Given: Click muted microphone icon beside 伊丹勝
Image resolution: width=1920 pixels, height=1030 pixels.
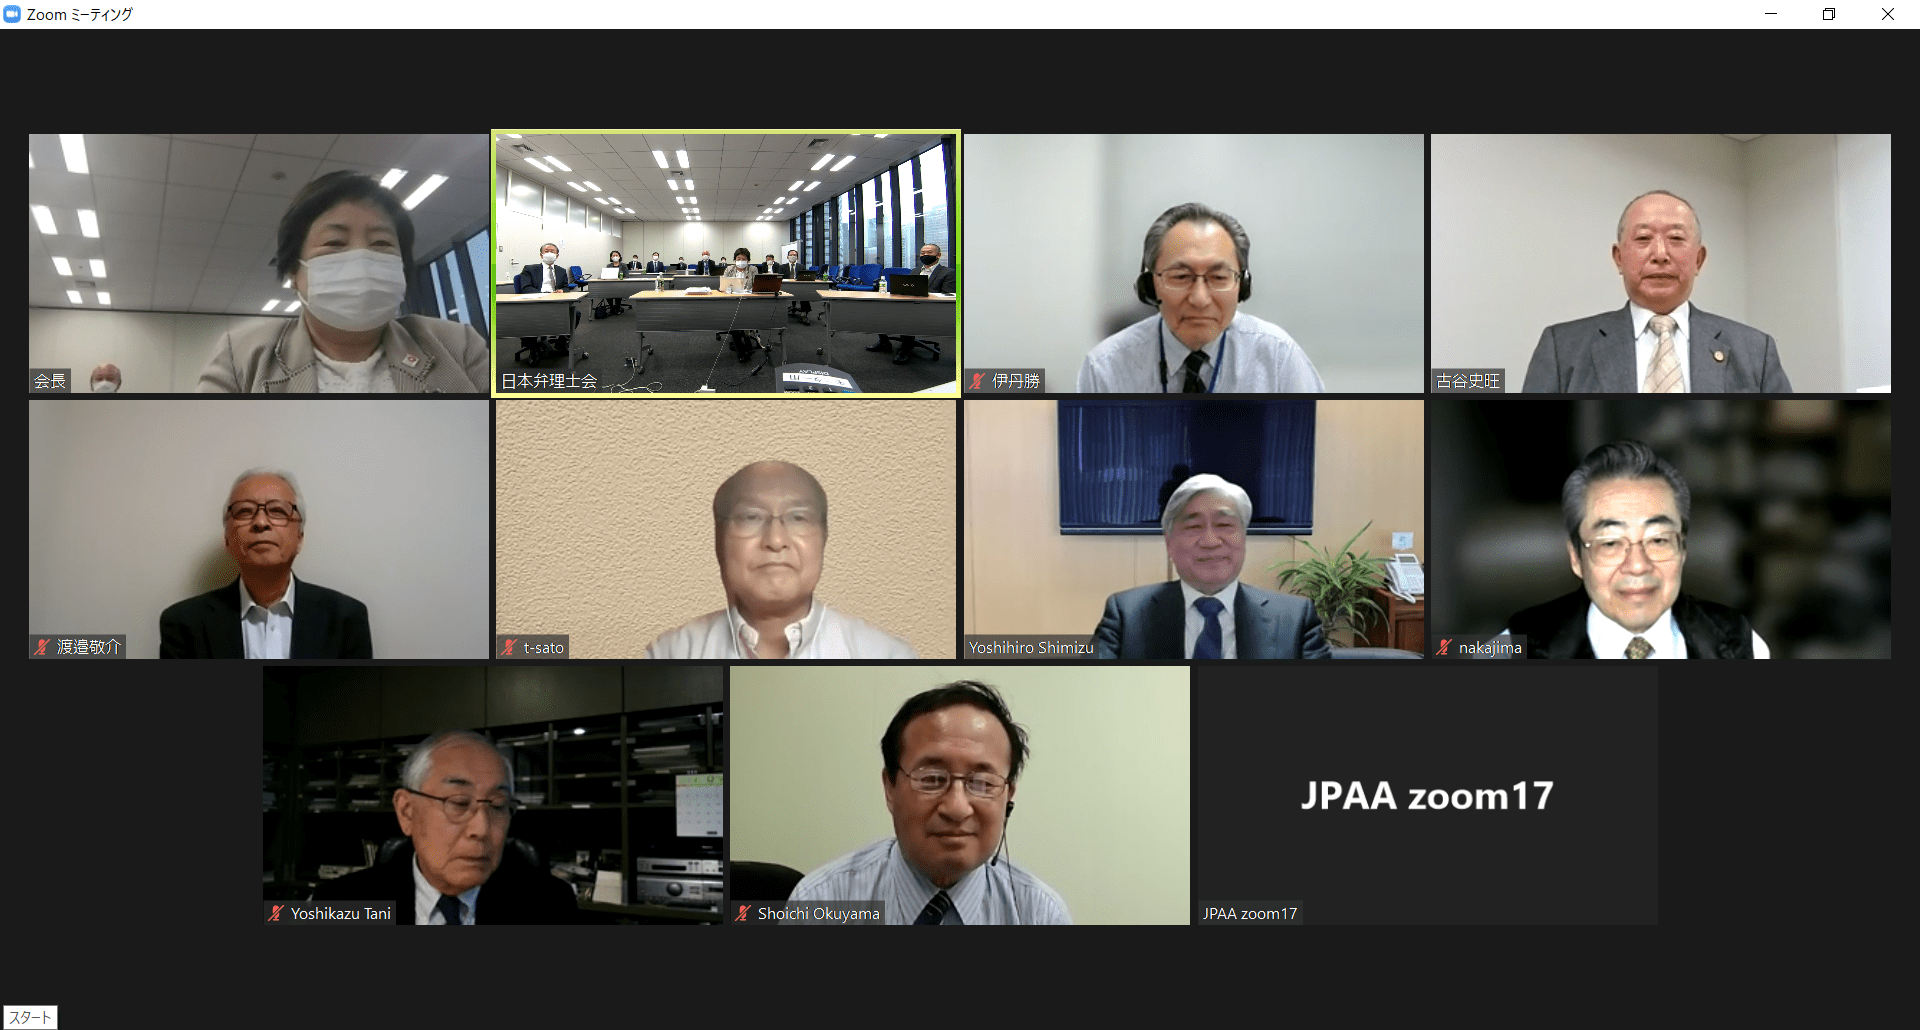Looking at the screenshot, I should click(978, 381).
